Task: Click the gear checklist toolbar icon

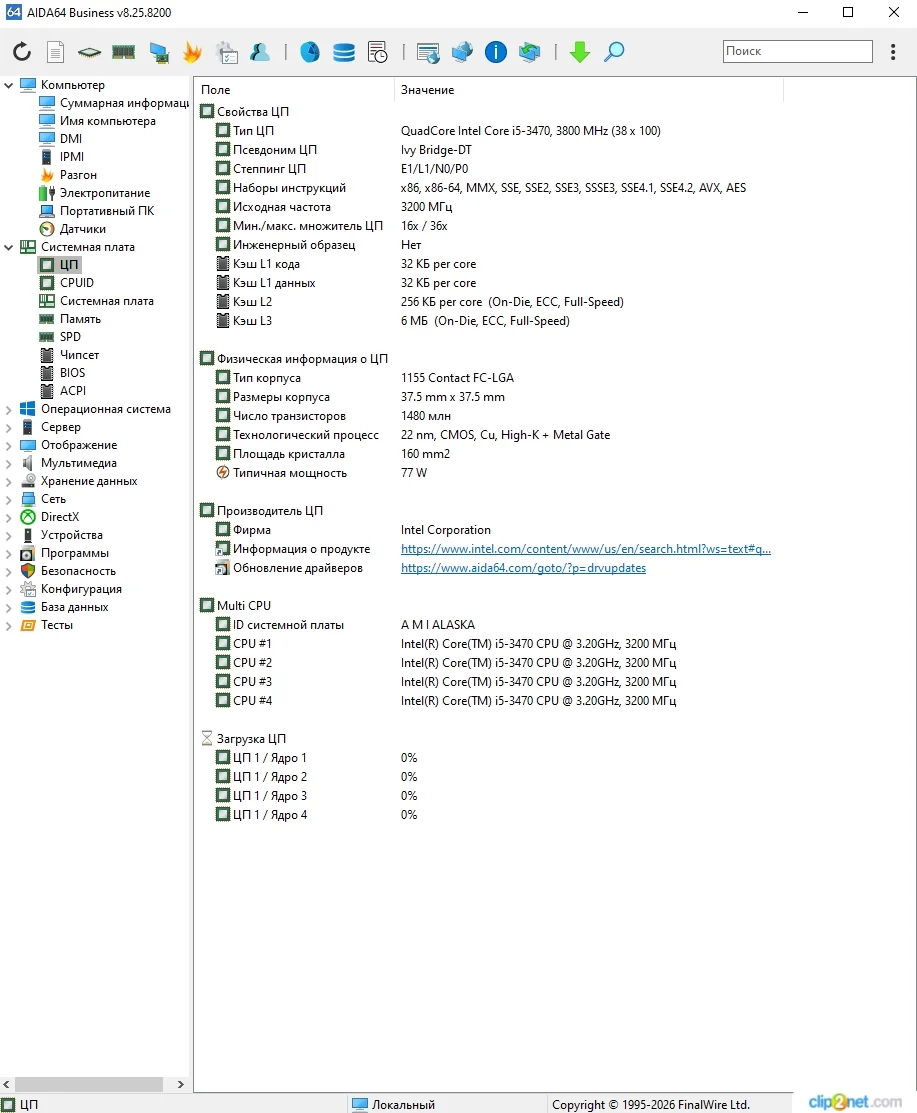Action: pyautogui.click(x=227, y=53)
